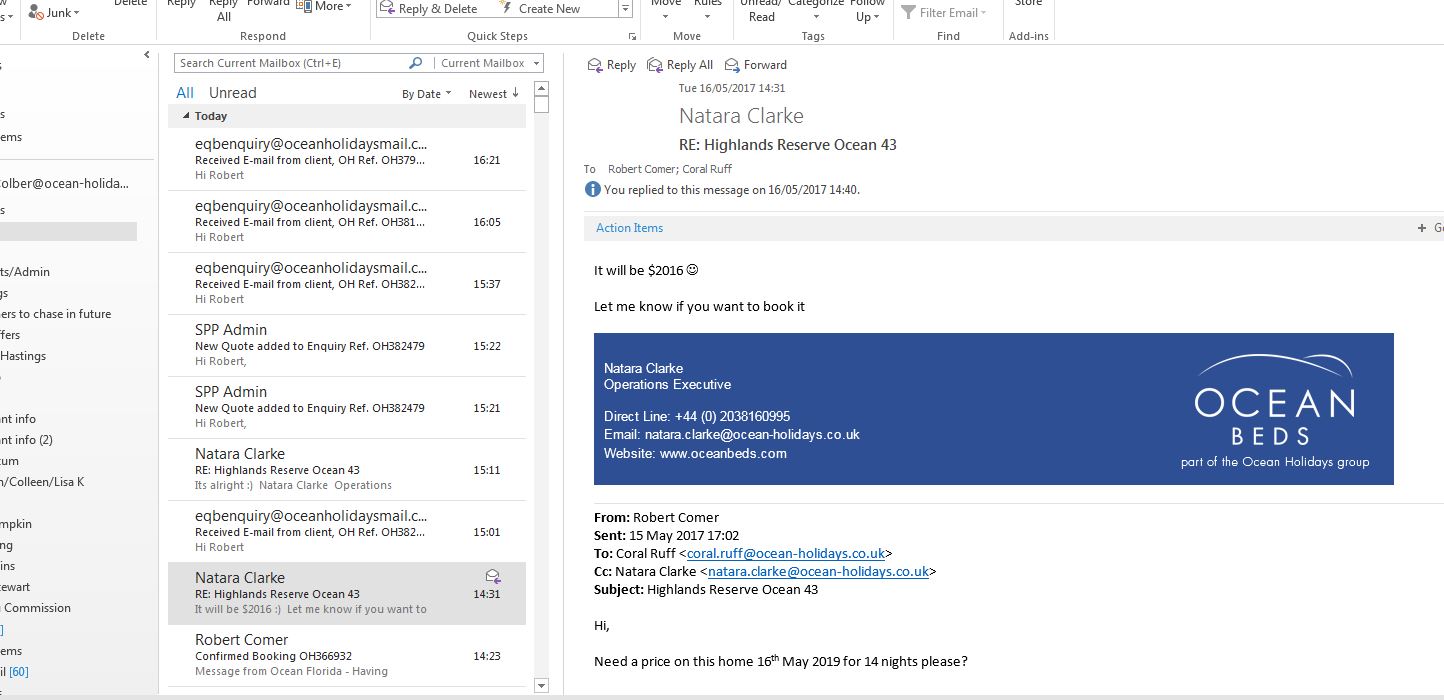Click the Forward icon in the reading pane
Screen dimensions: 1444x700
click(x=732, y=65)
